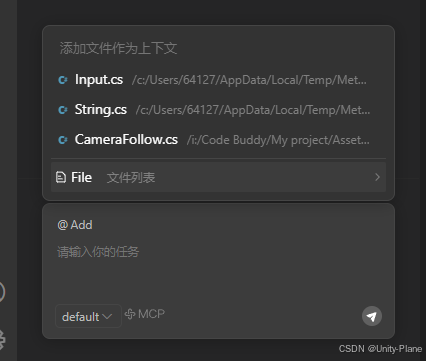Image resolution: width=426 pixels, height=361 pixels.
Task: Open the File 文件列表 entry
Action: [218, 177]
